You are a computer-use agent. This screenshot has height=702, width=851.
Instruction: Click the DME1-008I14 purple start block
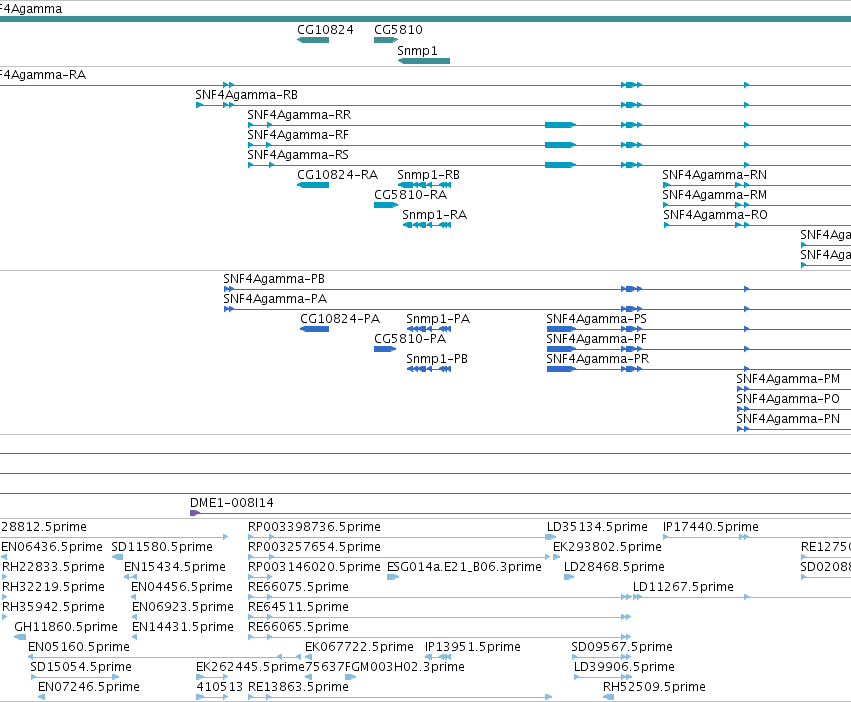(x=195, y=513)
